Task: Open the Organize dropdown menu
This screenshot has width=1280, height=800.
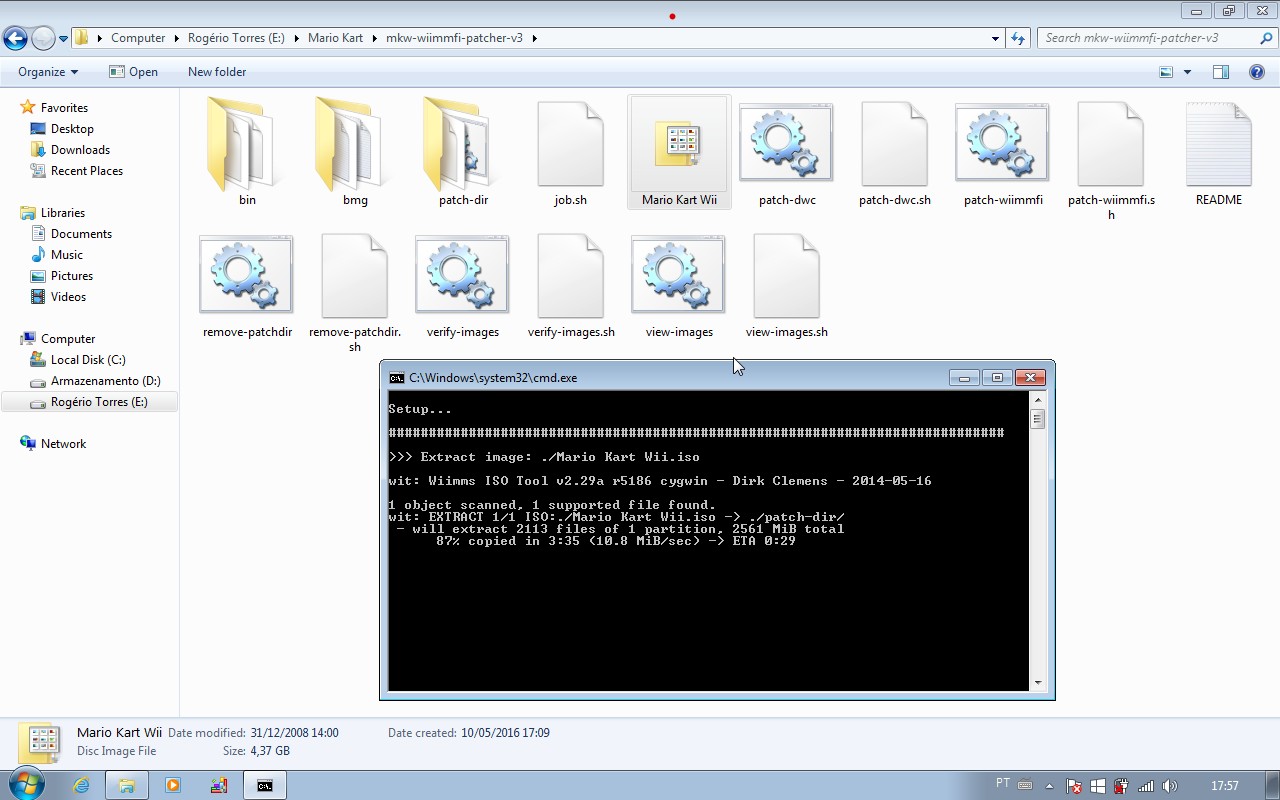Action: (47, 72)
